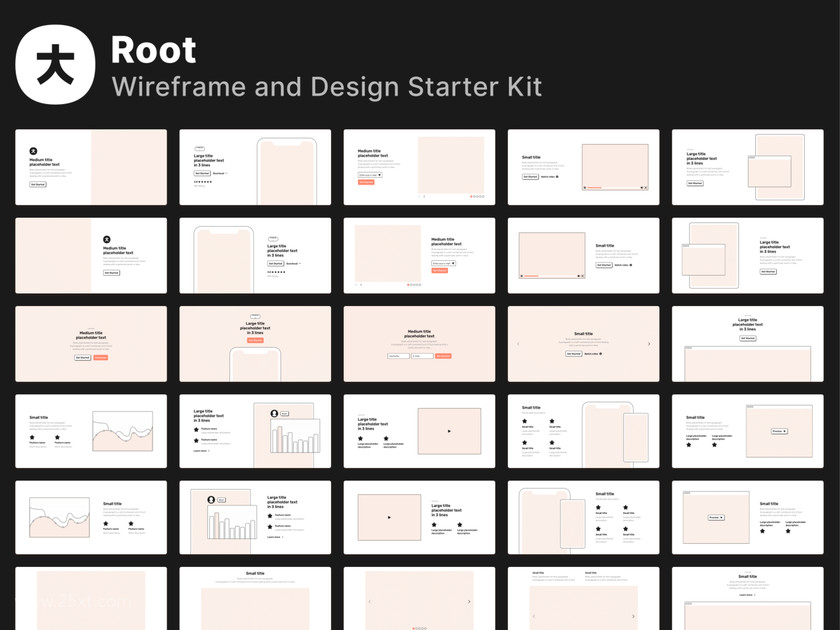Click the right arrow on the pink carousel card

pyautogui.click(x=649, y=344)
